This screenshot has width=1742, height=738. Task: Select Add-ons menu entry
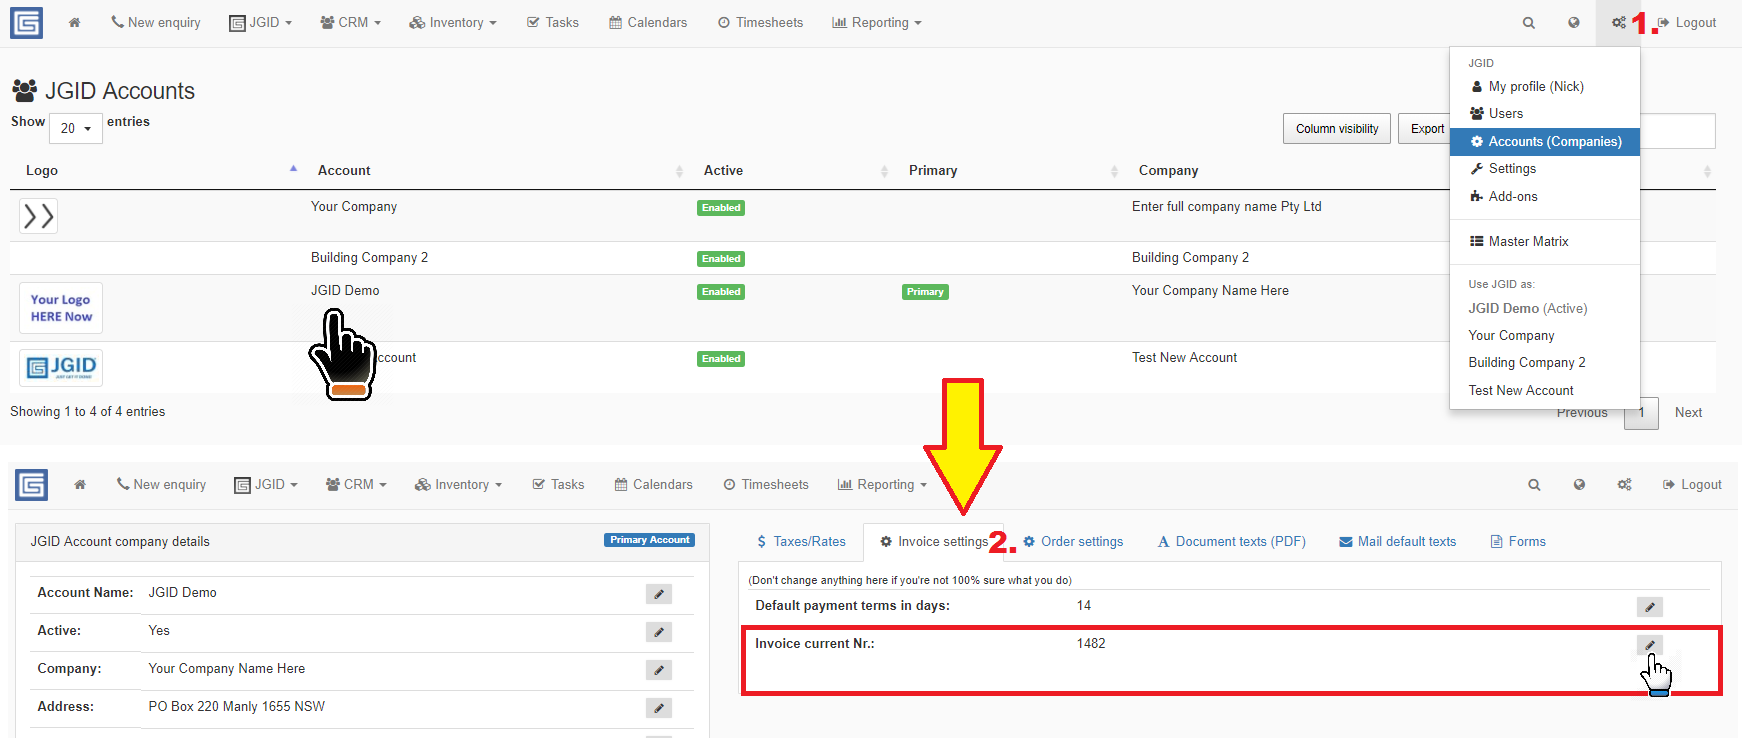pos(1545,197)
